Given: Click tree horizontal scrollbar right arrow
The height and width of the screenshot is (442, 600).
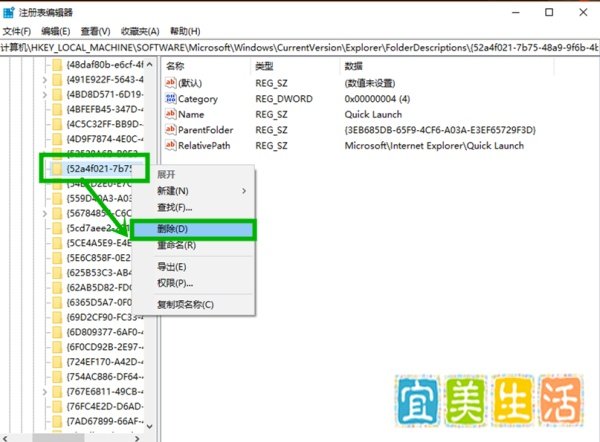Looking at the screenshot, I should 137,438.
